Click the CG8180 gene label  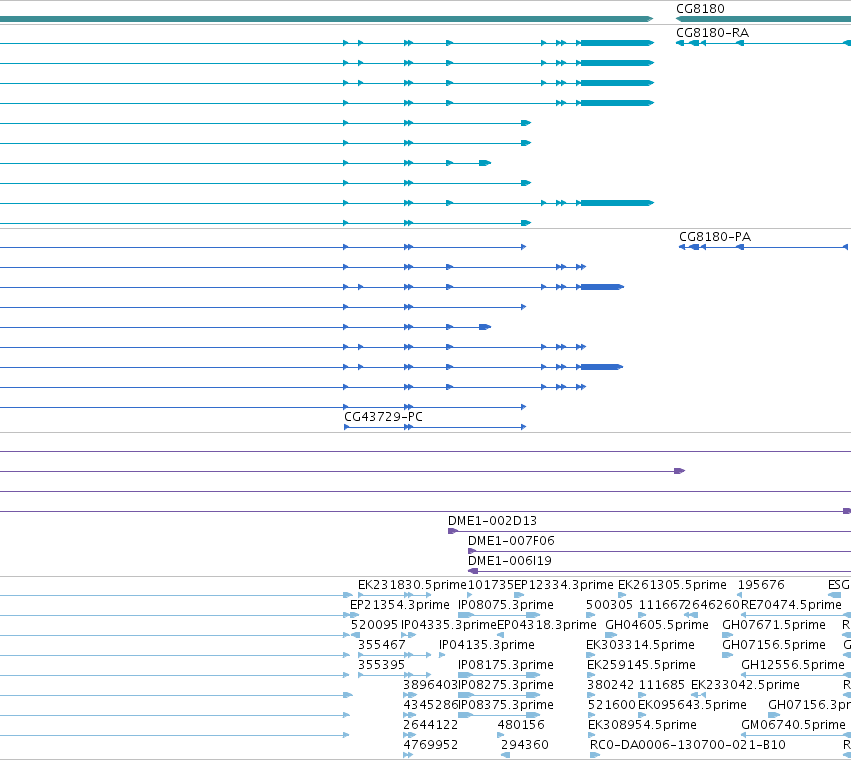(700, 9)
